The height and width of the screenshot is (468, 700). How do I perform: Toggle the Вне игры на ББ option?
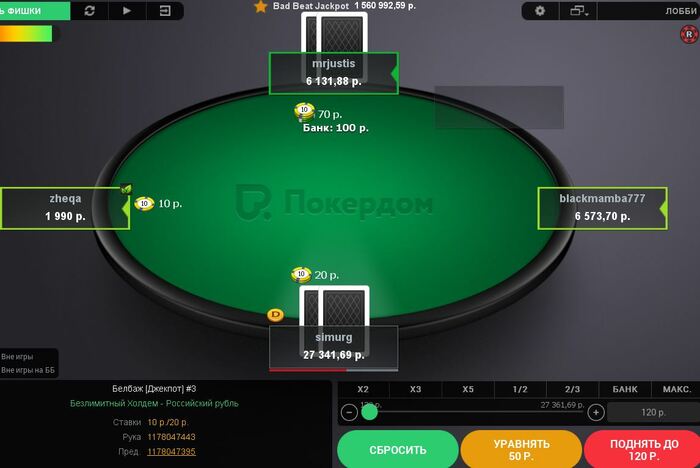pyautogui.click(x=28, y=370)
